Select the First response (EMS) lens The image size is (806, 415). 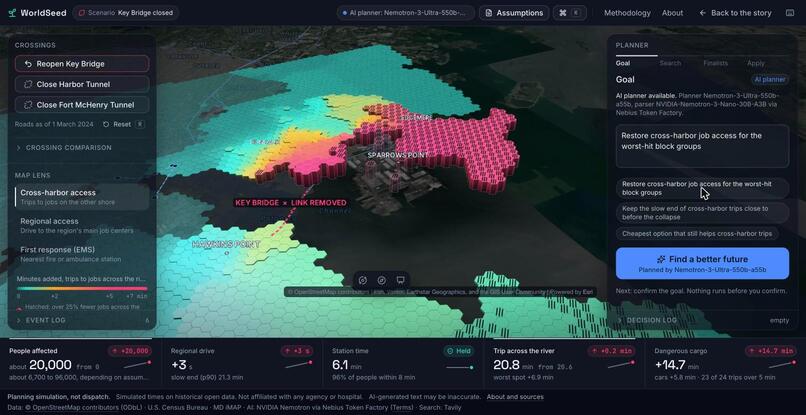point(82,254)
